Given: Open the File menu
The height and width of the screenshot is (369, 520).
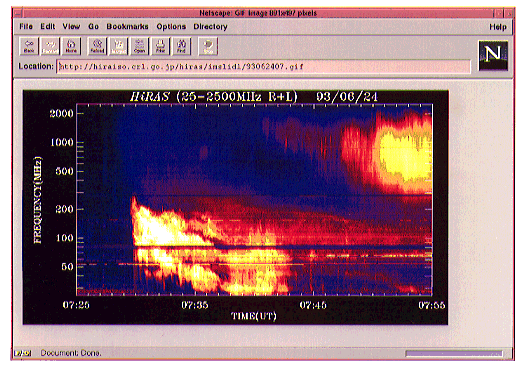Looking at the screenshot, I should click(26, 26).
